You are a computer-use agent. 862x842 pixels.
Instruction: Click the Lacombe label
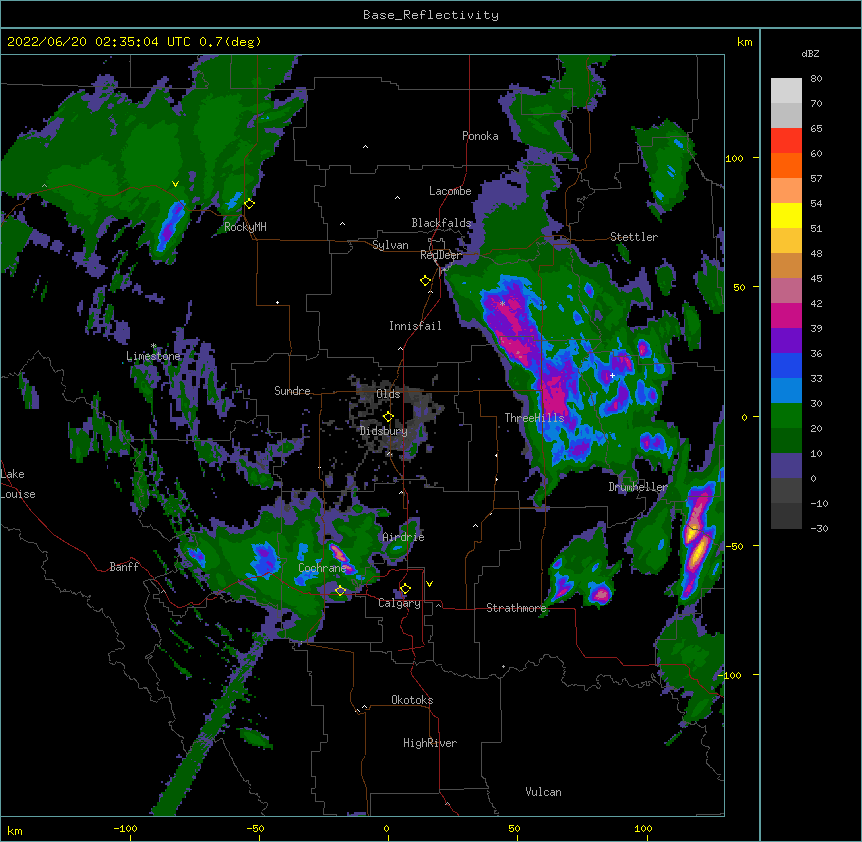450,191
